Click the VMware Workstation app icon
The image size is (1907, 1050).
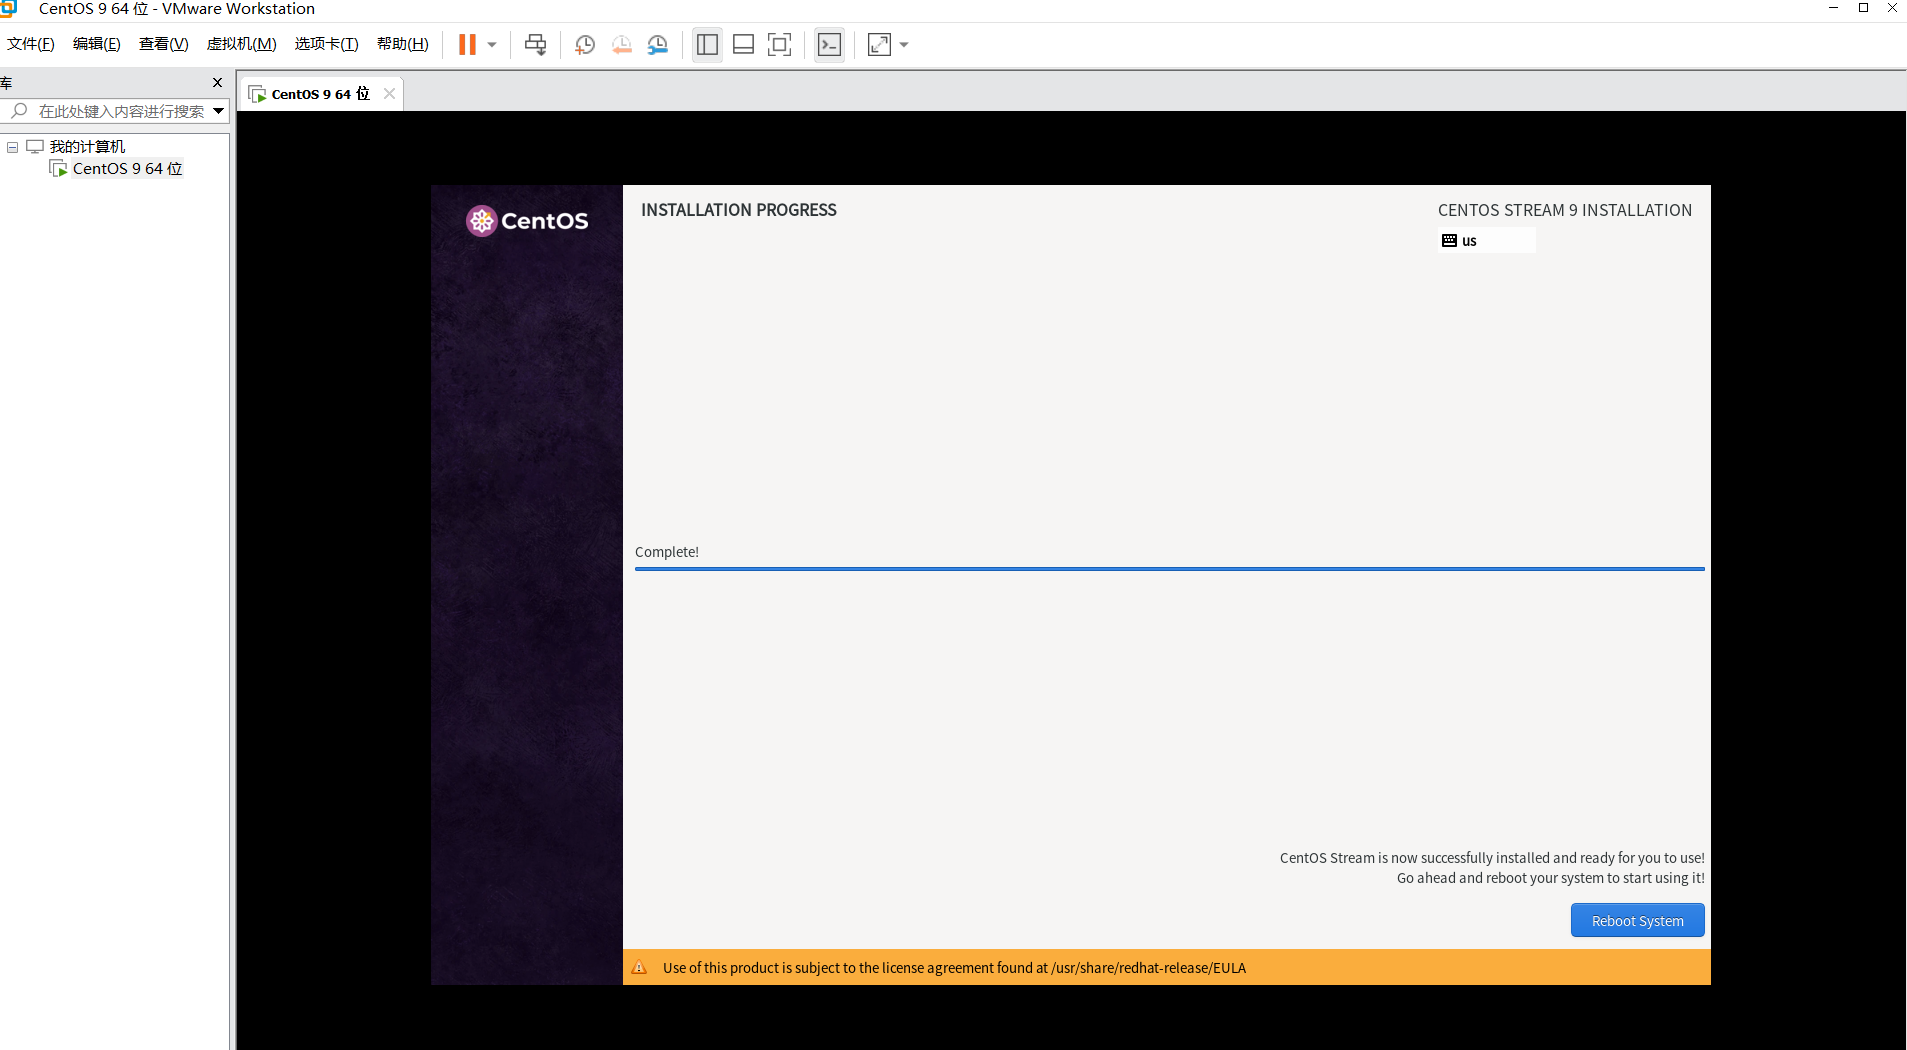(x=9, y=8)
